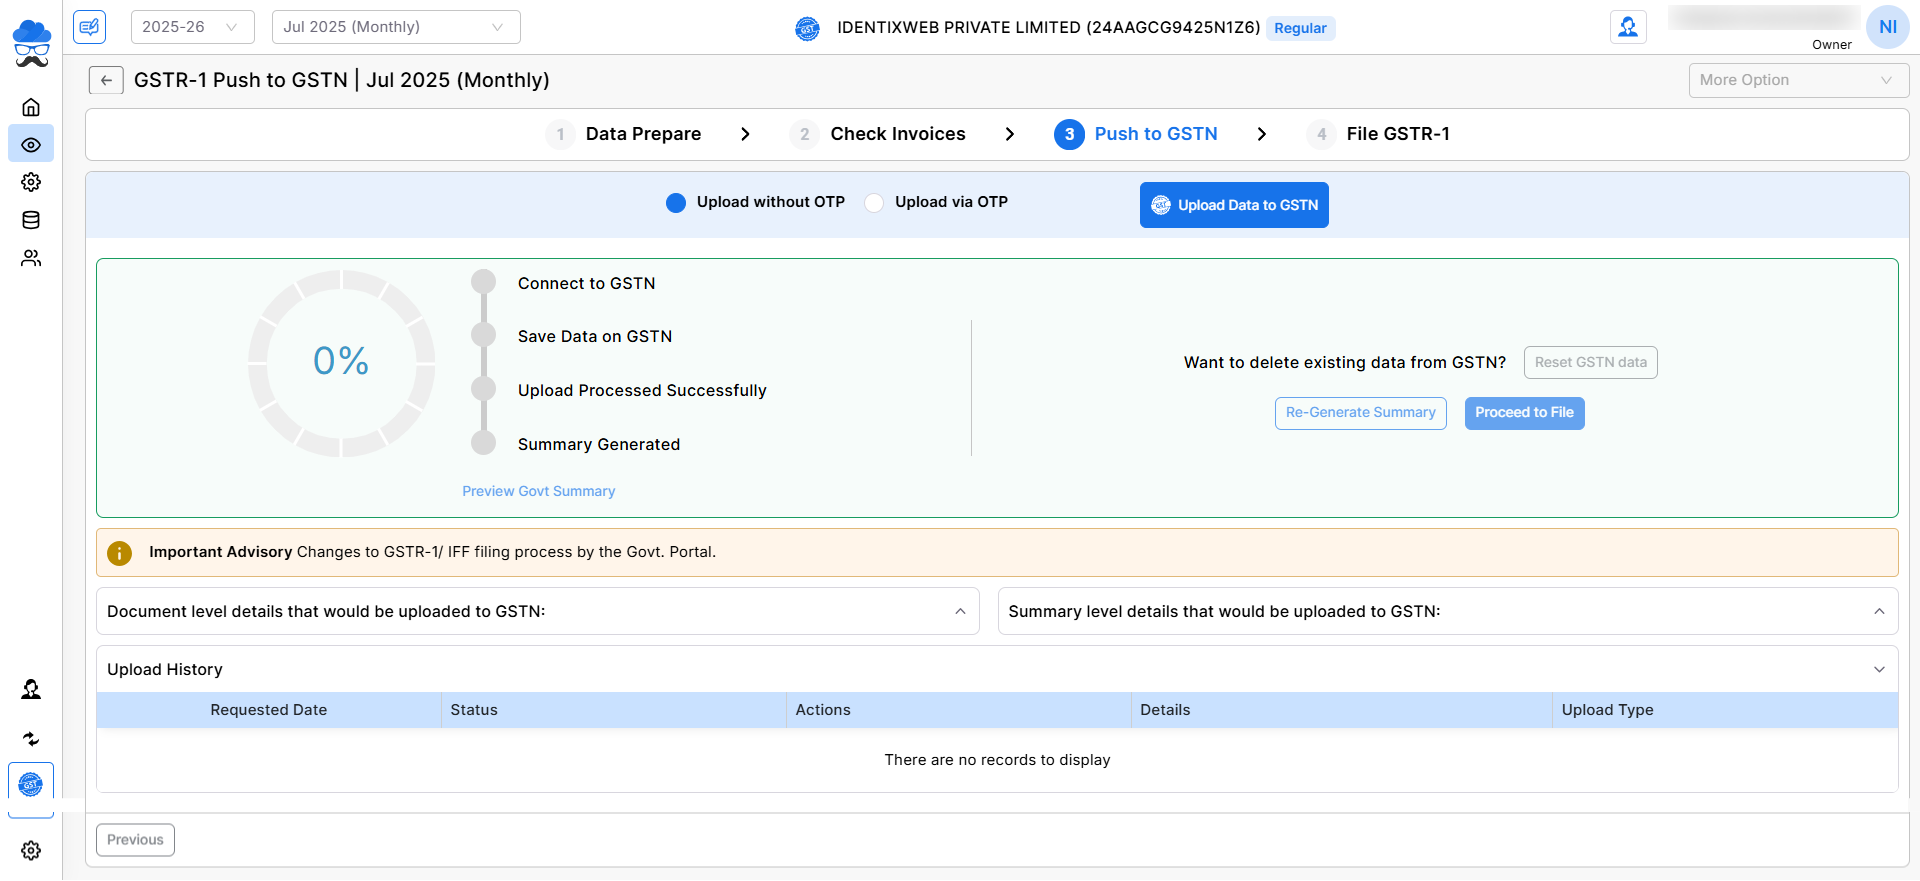Image resolution: width=1920 pixels, height=881 pixels.
Task: Click the Important Advisory message text
Action: pos(432,552)
